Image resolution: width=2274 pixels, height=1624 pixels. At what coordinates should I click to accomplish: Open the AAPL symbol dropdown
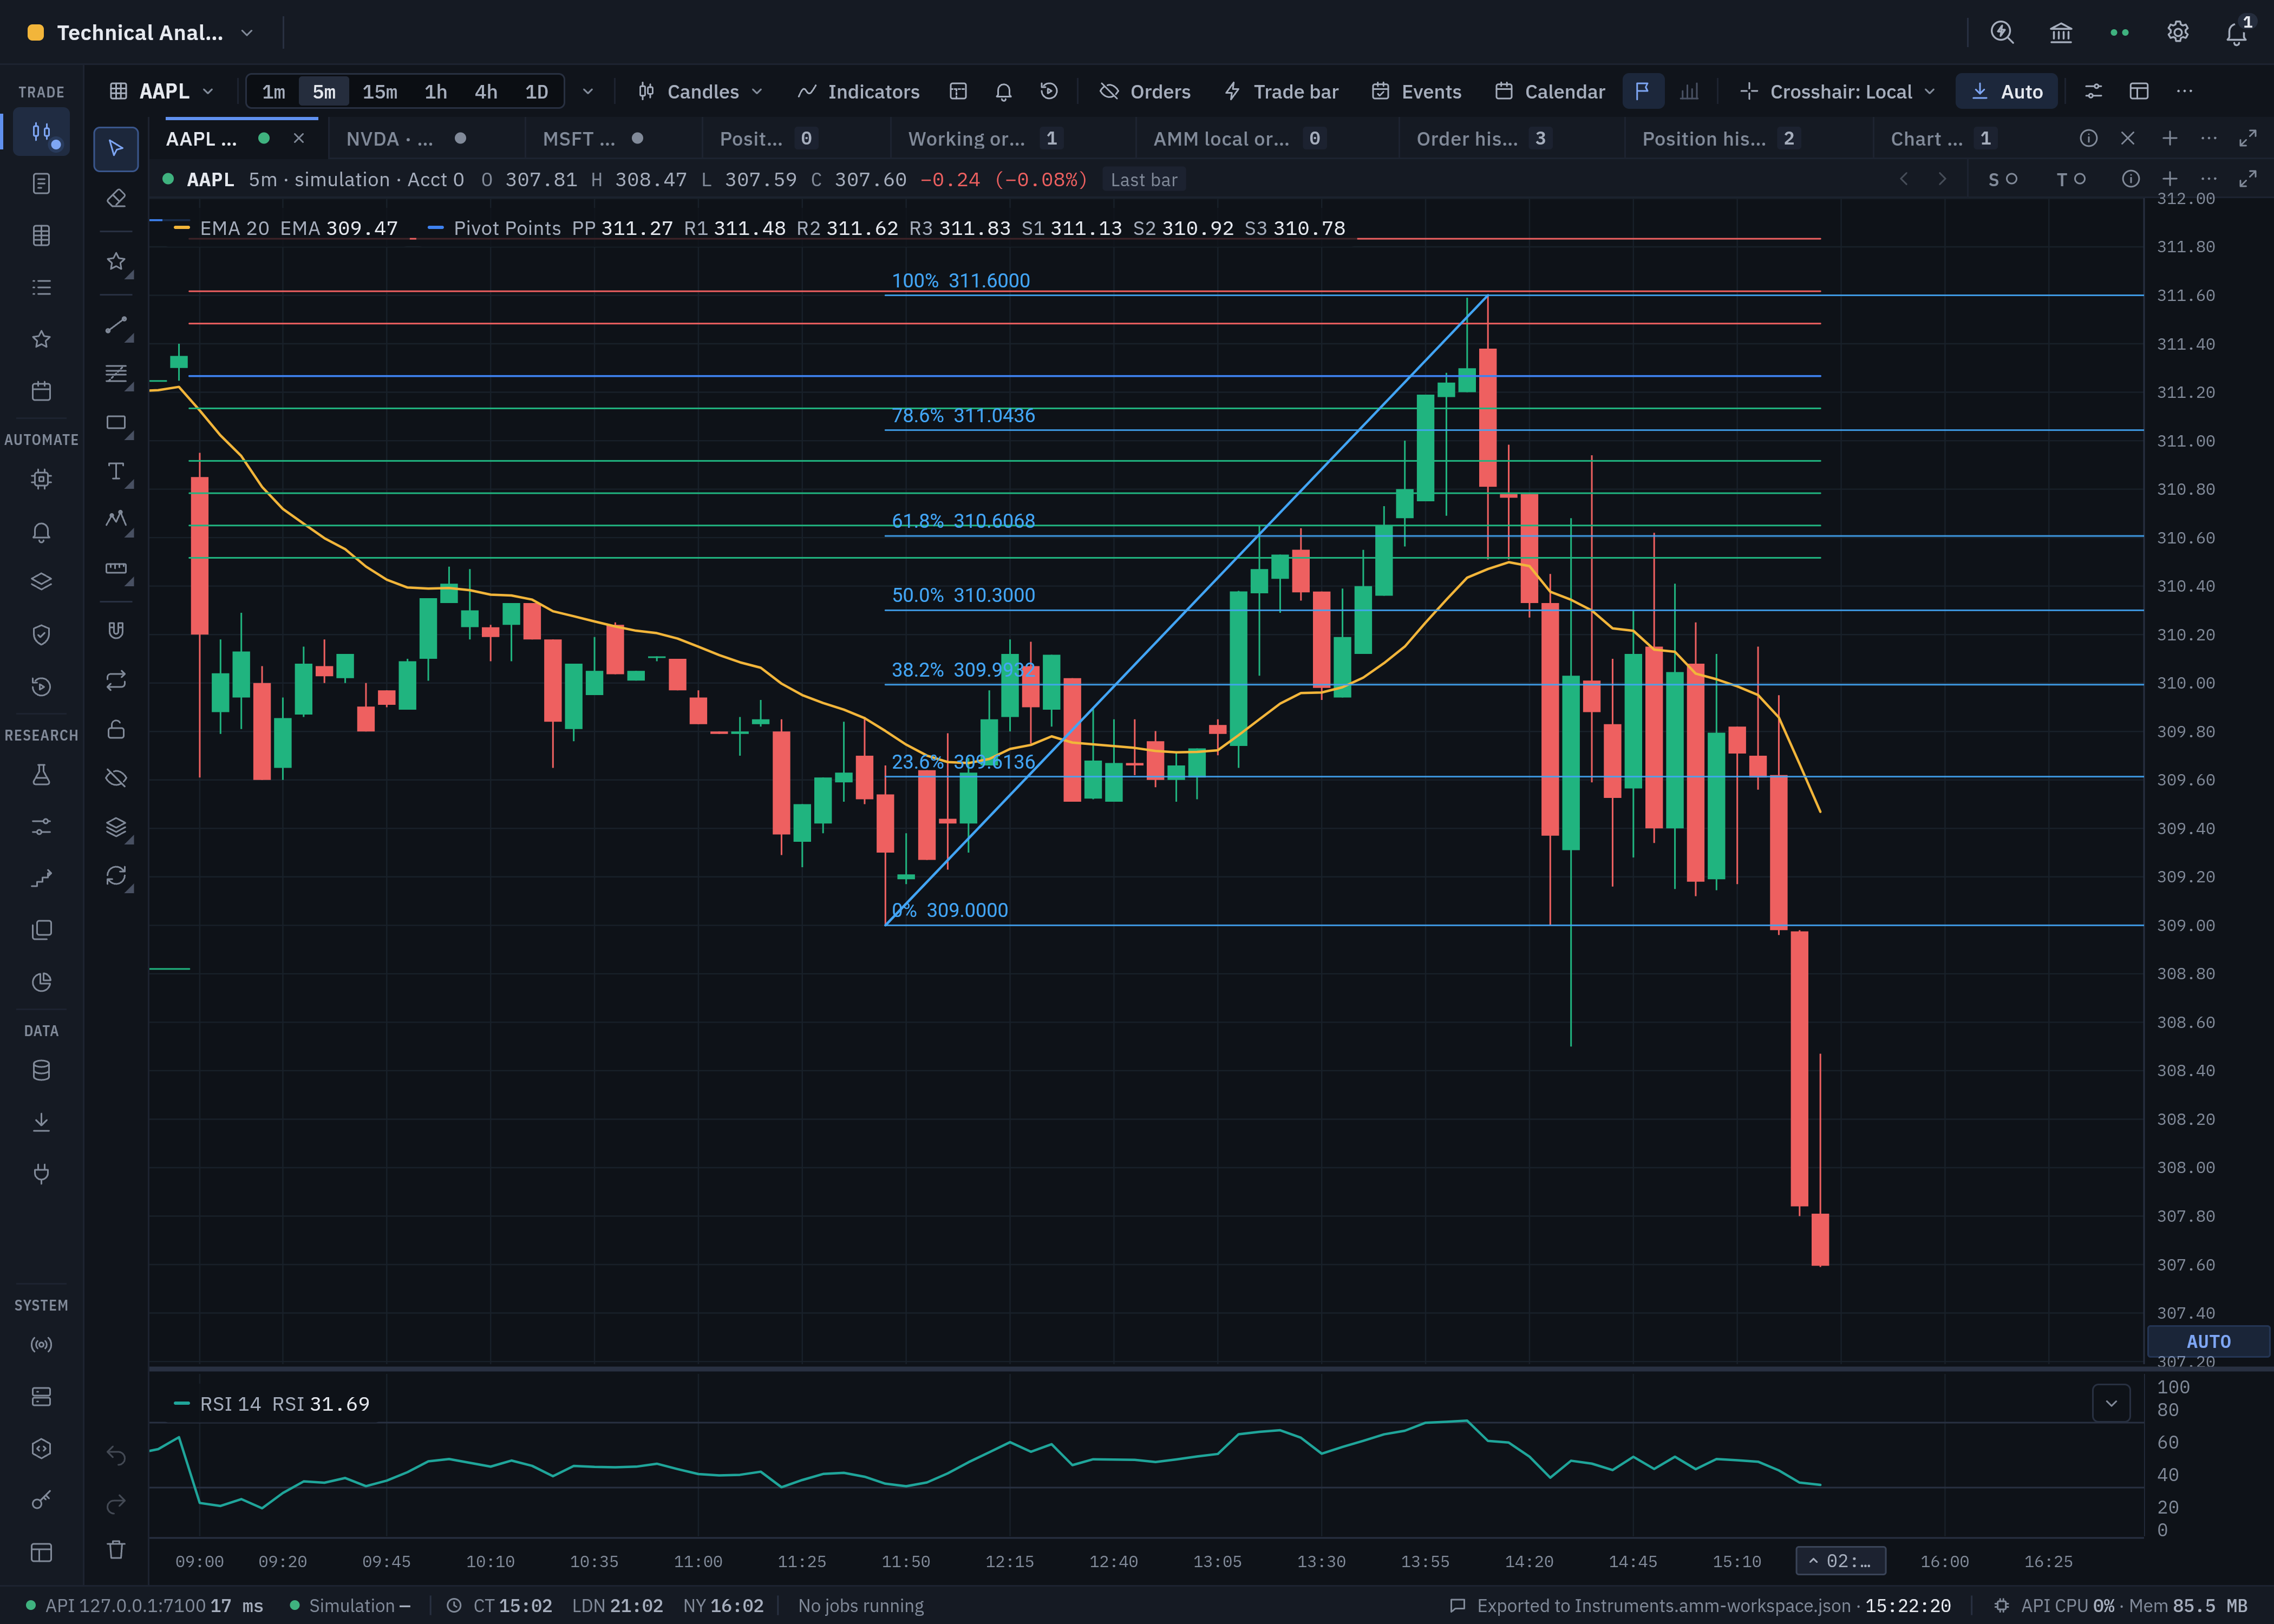tap(162, 91)
